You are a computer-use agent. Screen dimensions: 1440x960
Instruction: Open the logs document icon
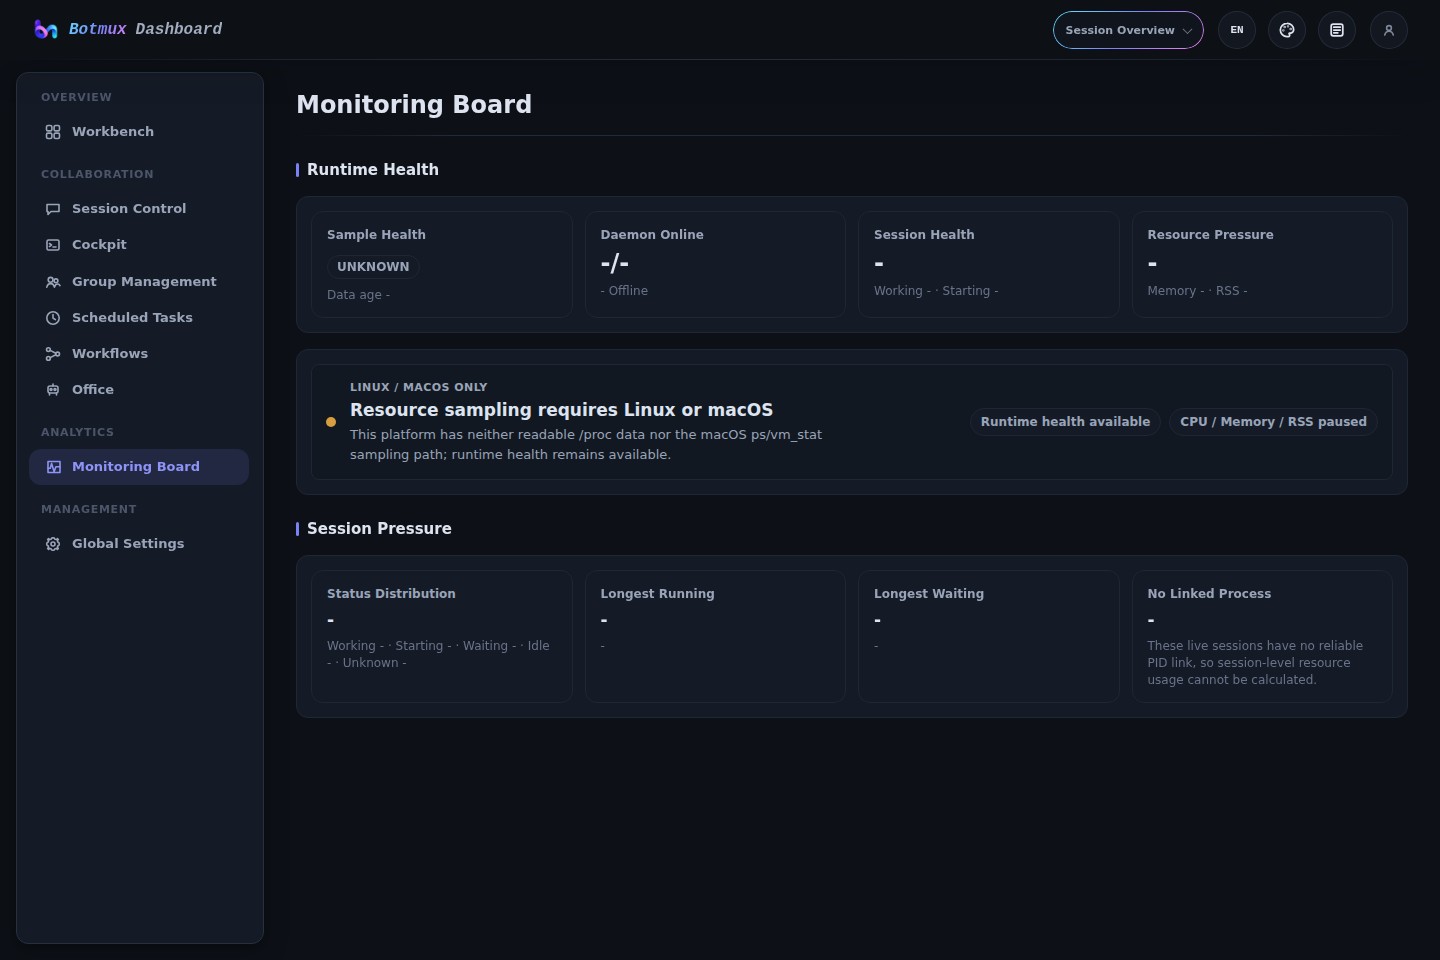tap(1337, 30)
